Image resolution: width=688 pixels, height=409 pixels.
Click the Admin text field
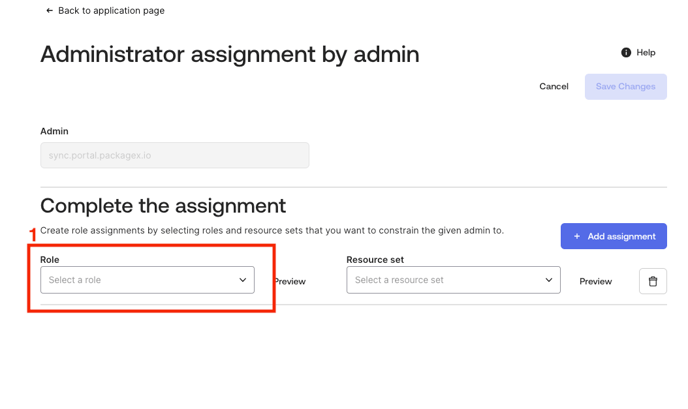174,155
